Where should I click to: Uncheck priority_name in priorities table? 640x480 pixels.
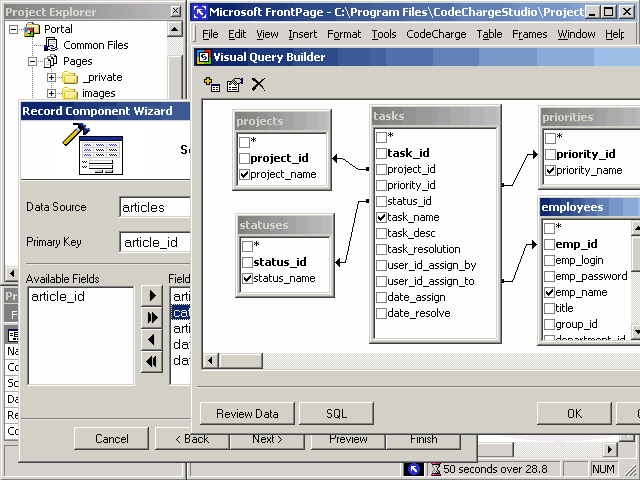[550, 171]
